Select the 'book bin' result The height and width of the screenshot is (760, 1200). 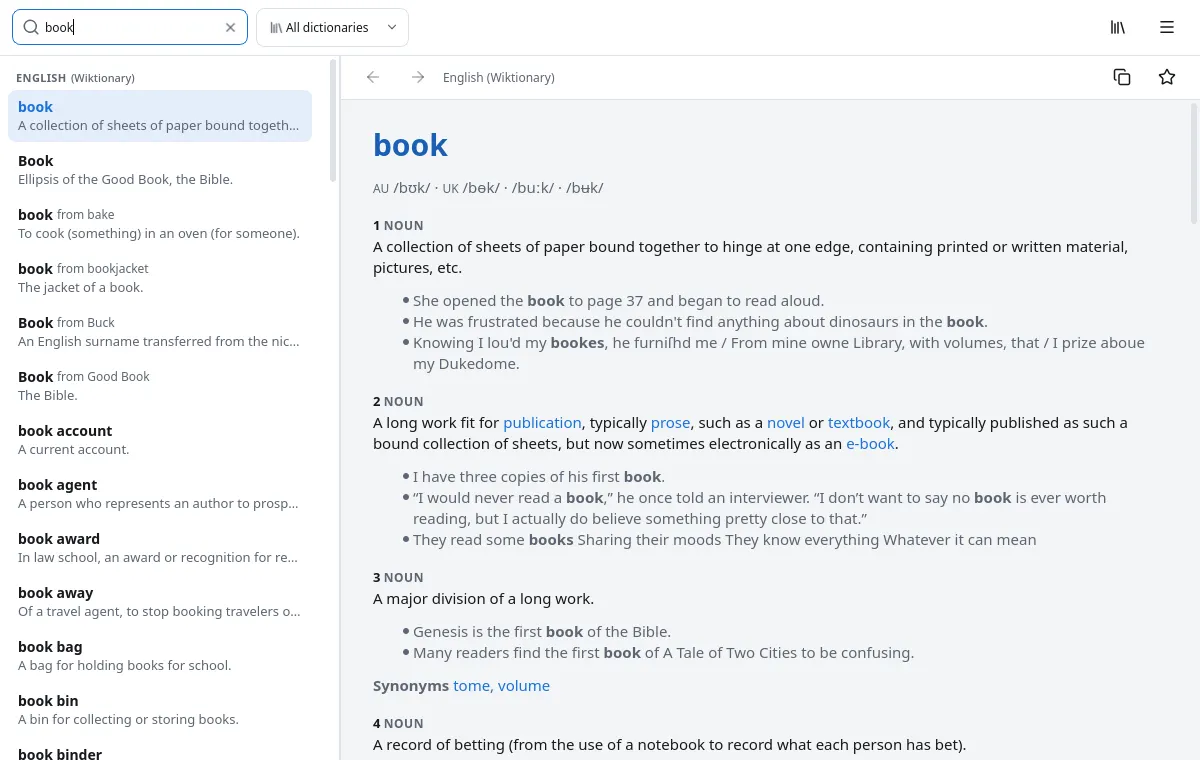(x=160, y=710)
